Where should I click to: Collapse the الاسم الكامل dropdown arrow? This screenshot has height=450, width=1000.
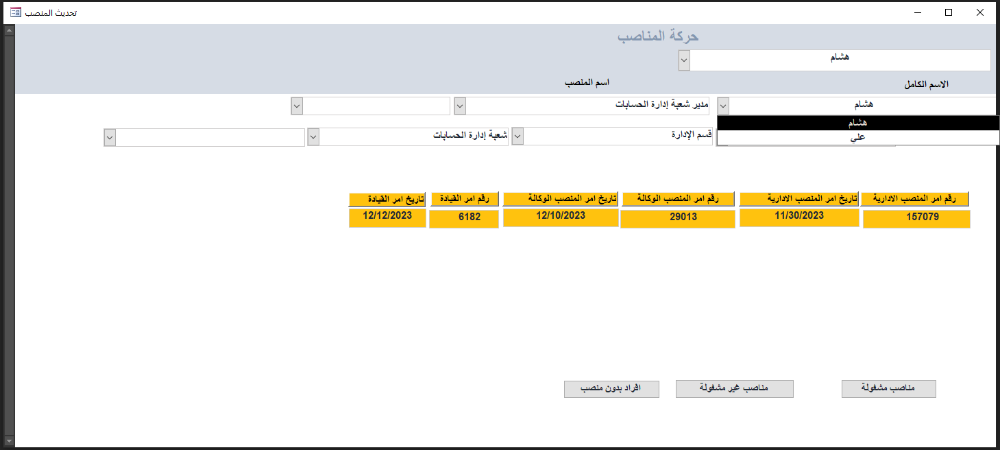coord(723,105)
